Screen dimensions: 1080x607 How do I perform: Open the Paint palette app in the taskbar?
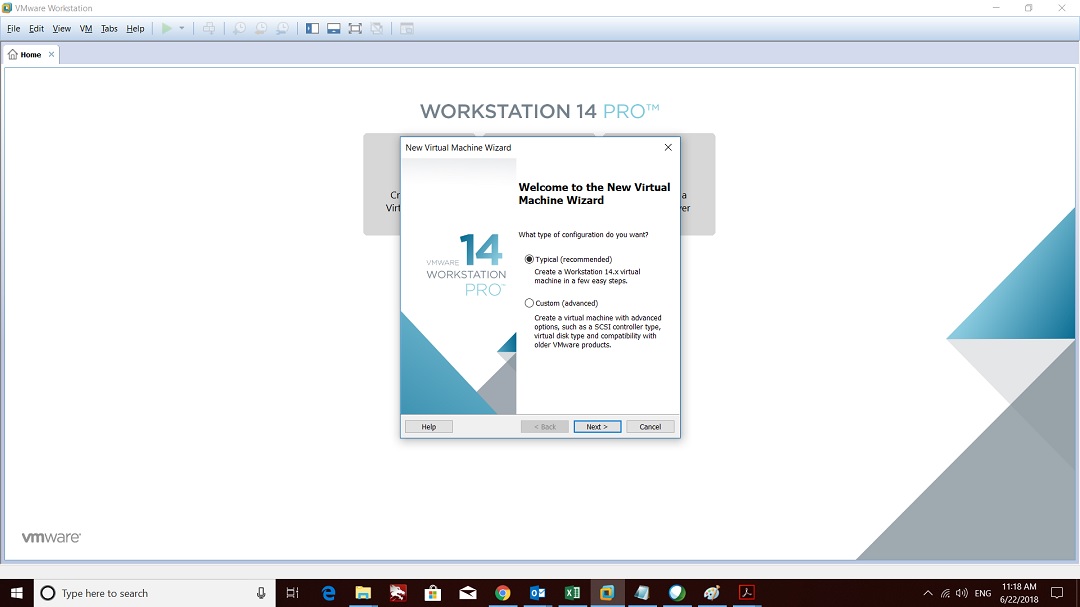(712, 593)
